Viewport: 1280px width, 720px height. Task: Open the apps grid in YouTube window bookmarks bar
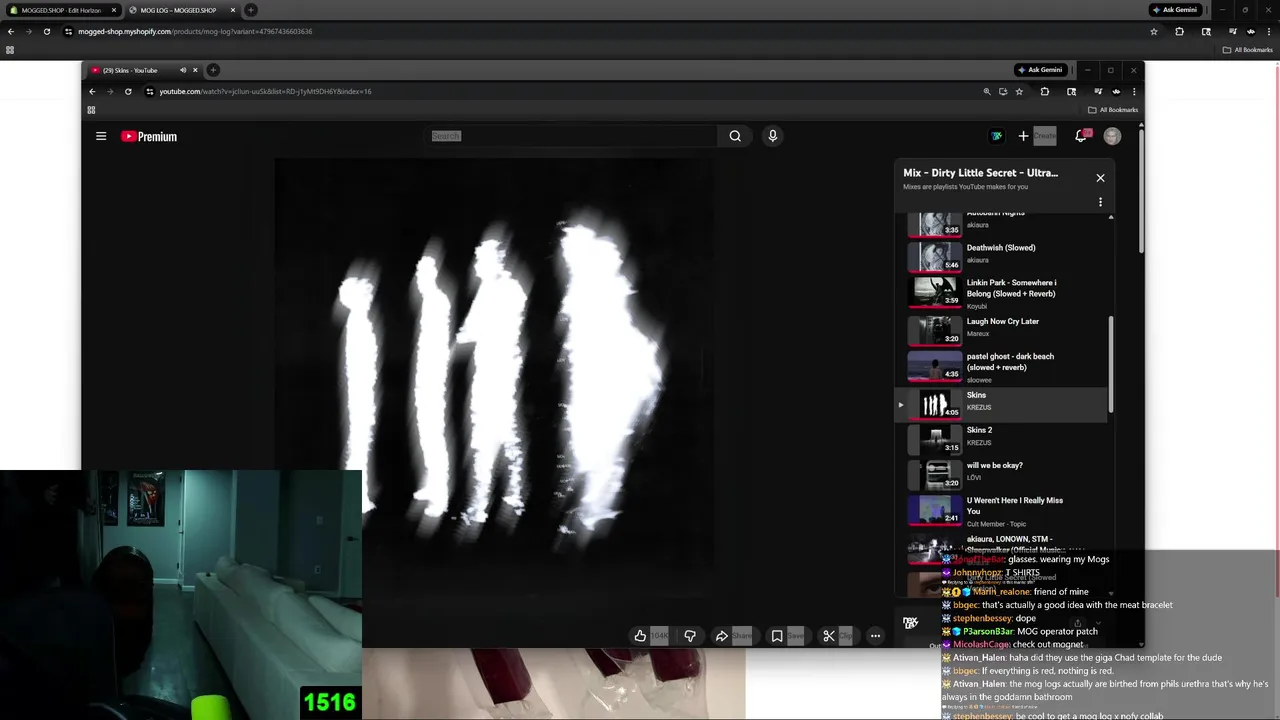click(91, 110)
